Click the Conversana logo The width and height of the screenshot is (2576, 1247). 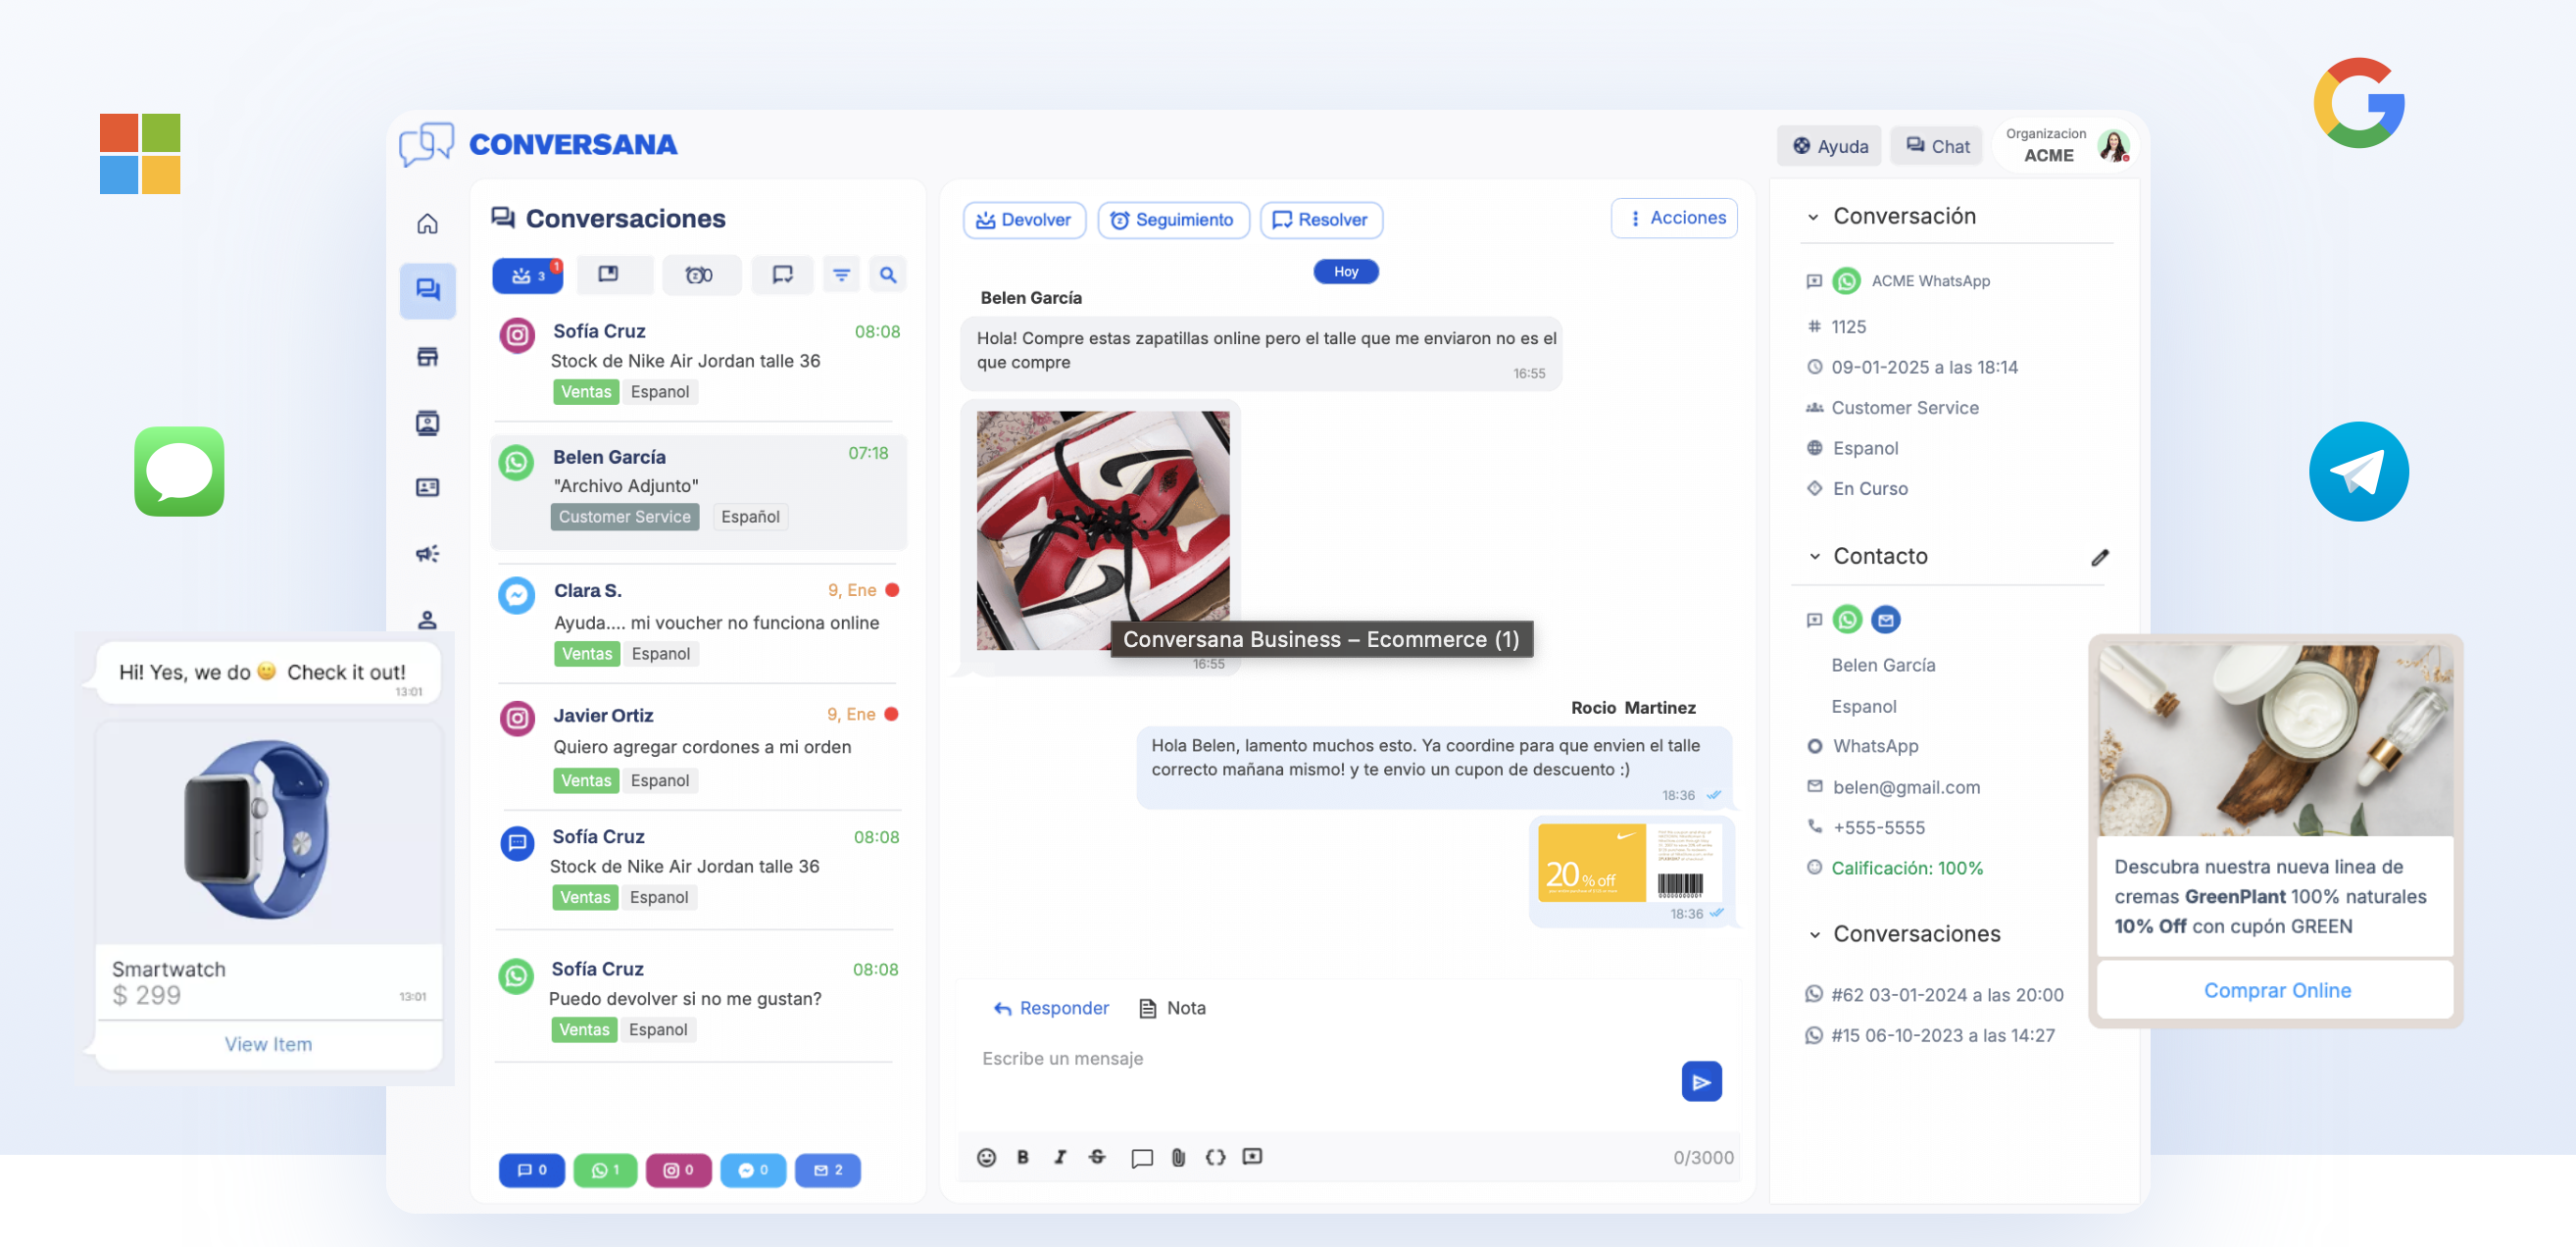pos(538,144)
